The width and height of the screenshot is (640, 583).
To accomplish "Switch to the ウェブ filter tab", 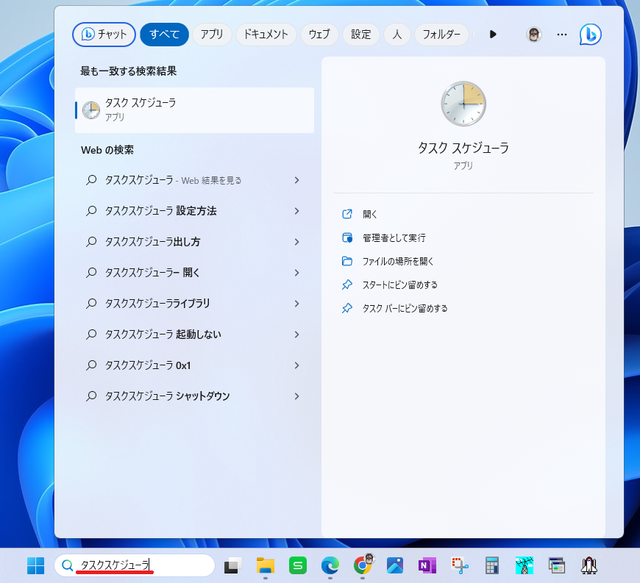I will 319,34.
